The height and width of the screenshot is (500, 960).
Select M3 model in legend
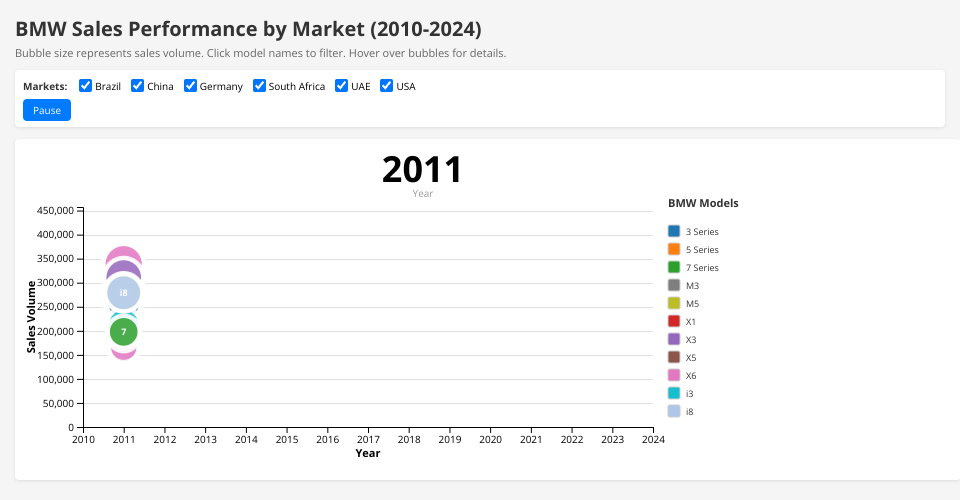692,286
